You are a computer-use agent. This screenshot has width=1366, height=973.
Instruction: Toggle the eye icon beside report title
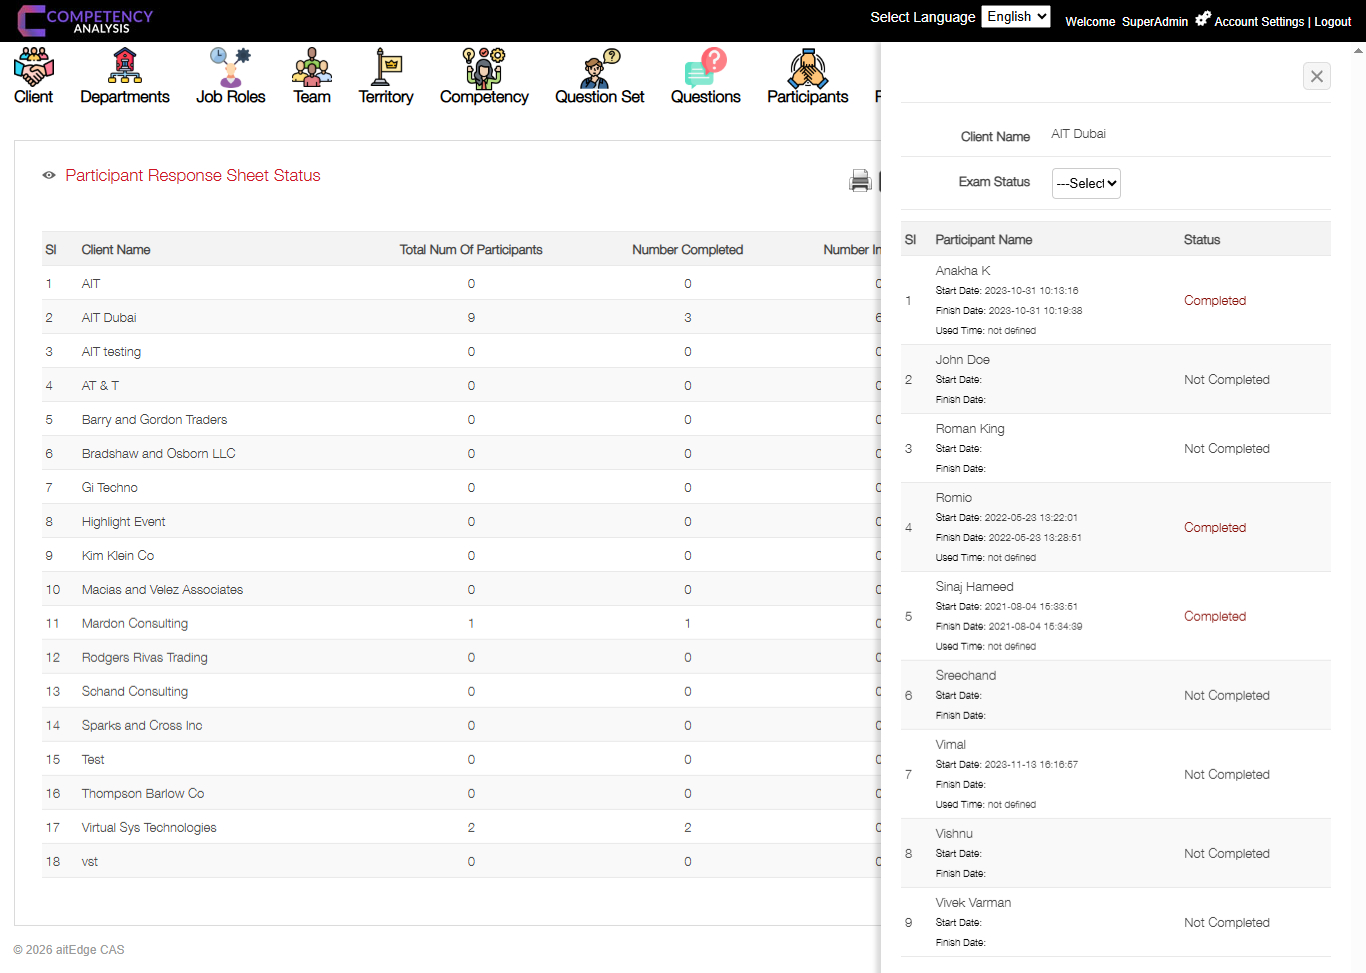click(x=48, y=175)
